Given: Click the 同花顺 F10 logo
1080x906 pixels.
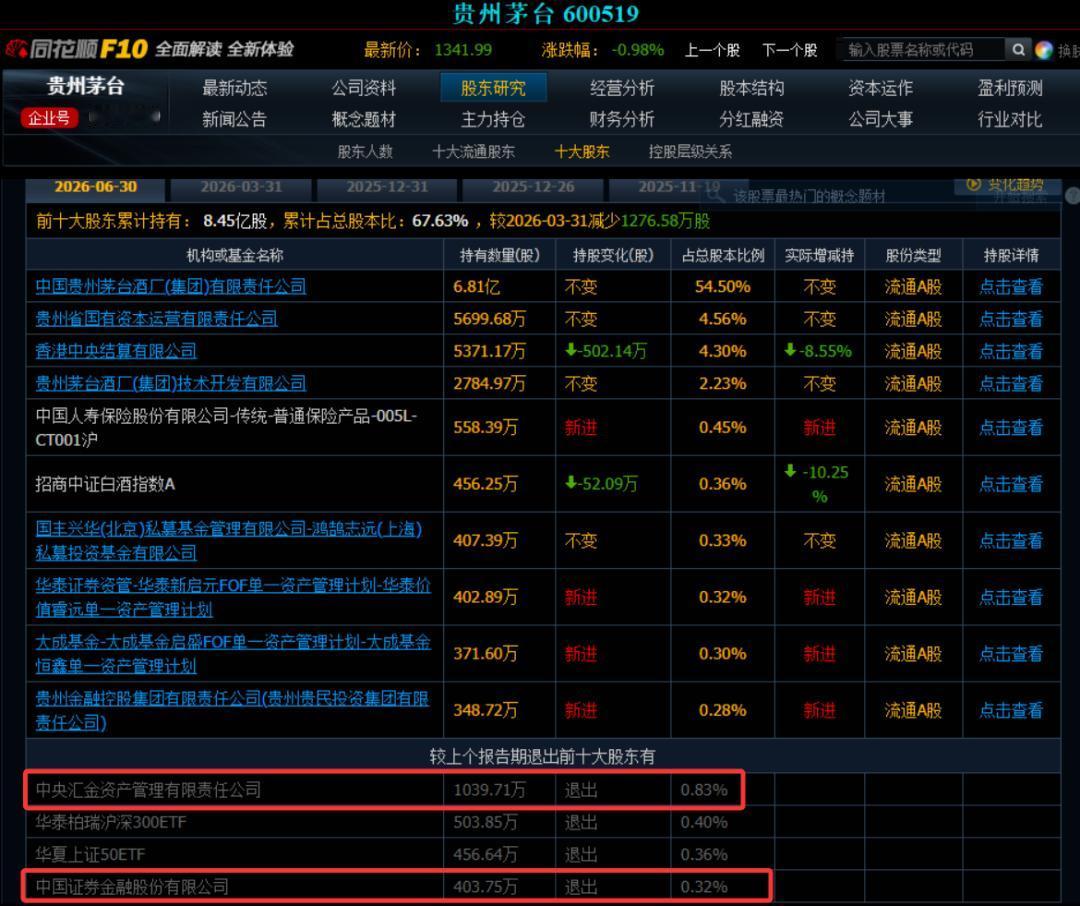Looking at the screenshot, I should click(76, 49).
